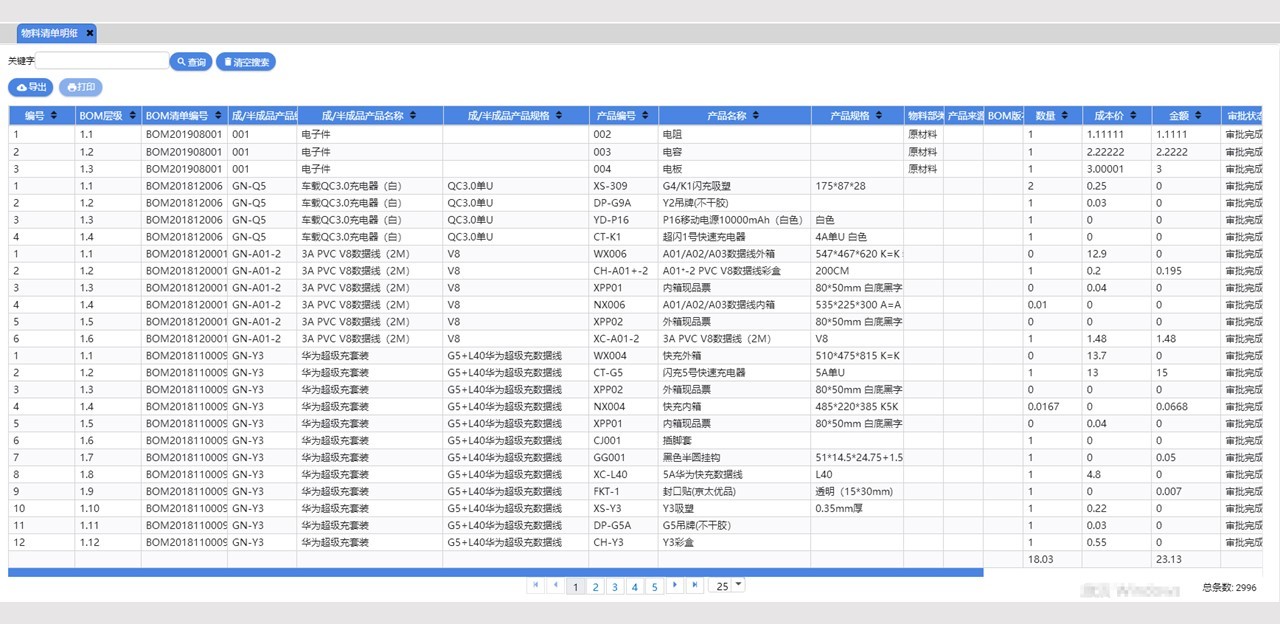Sort by 成/半成品产品名称 column sort icon
The image size is (1280, 624).
pos(411,116)
